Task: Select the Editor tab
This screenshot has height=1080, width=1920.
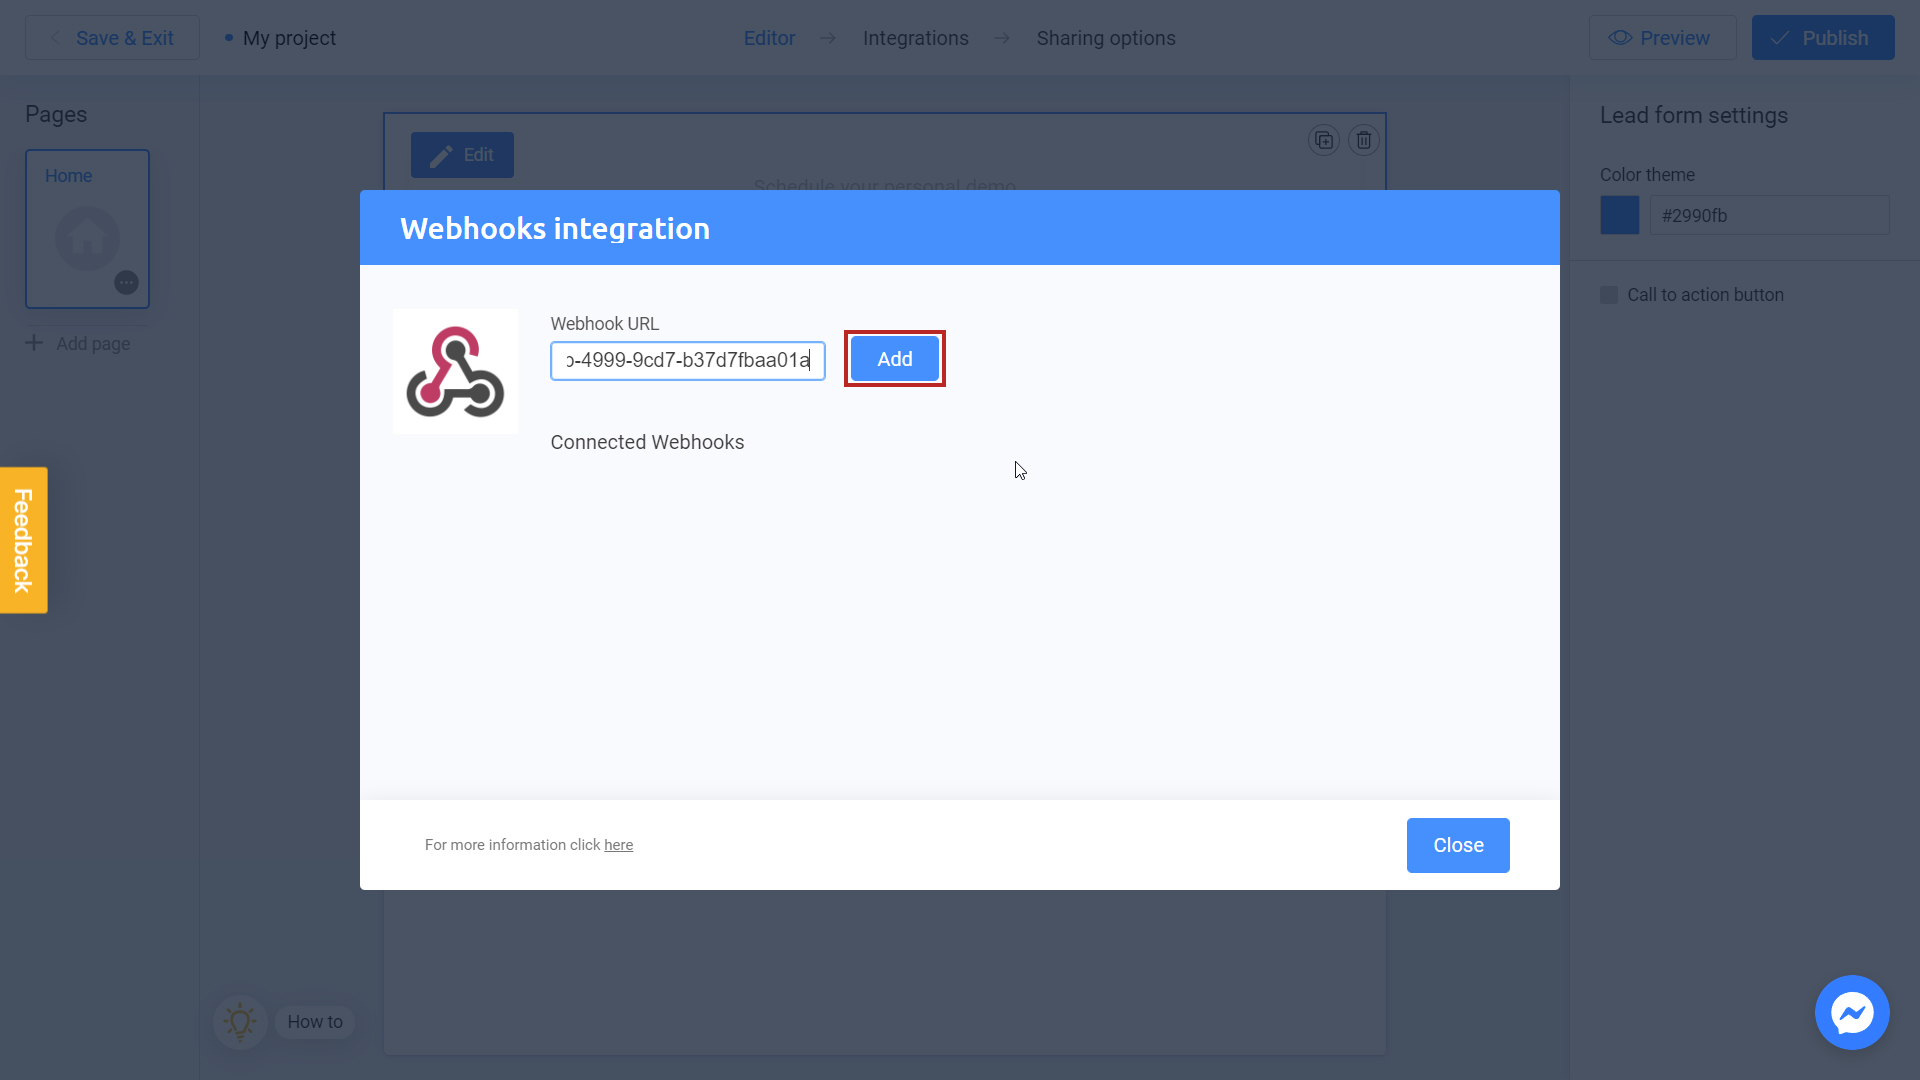Action: click(770, 38)
